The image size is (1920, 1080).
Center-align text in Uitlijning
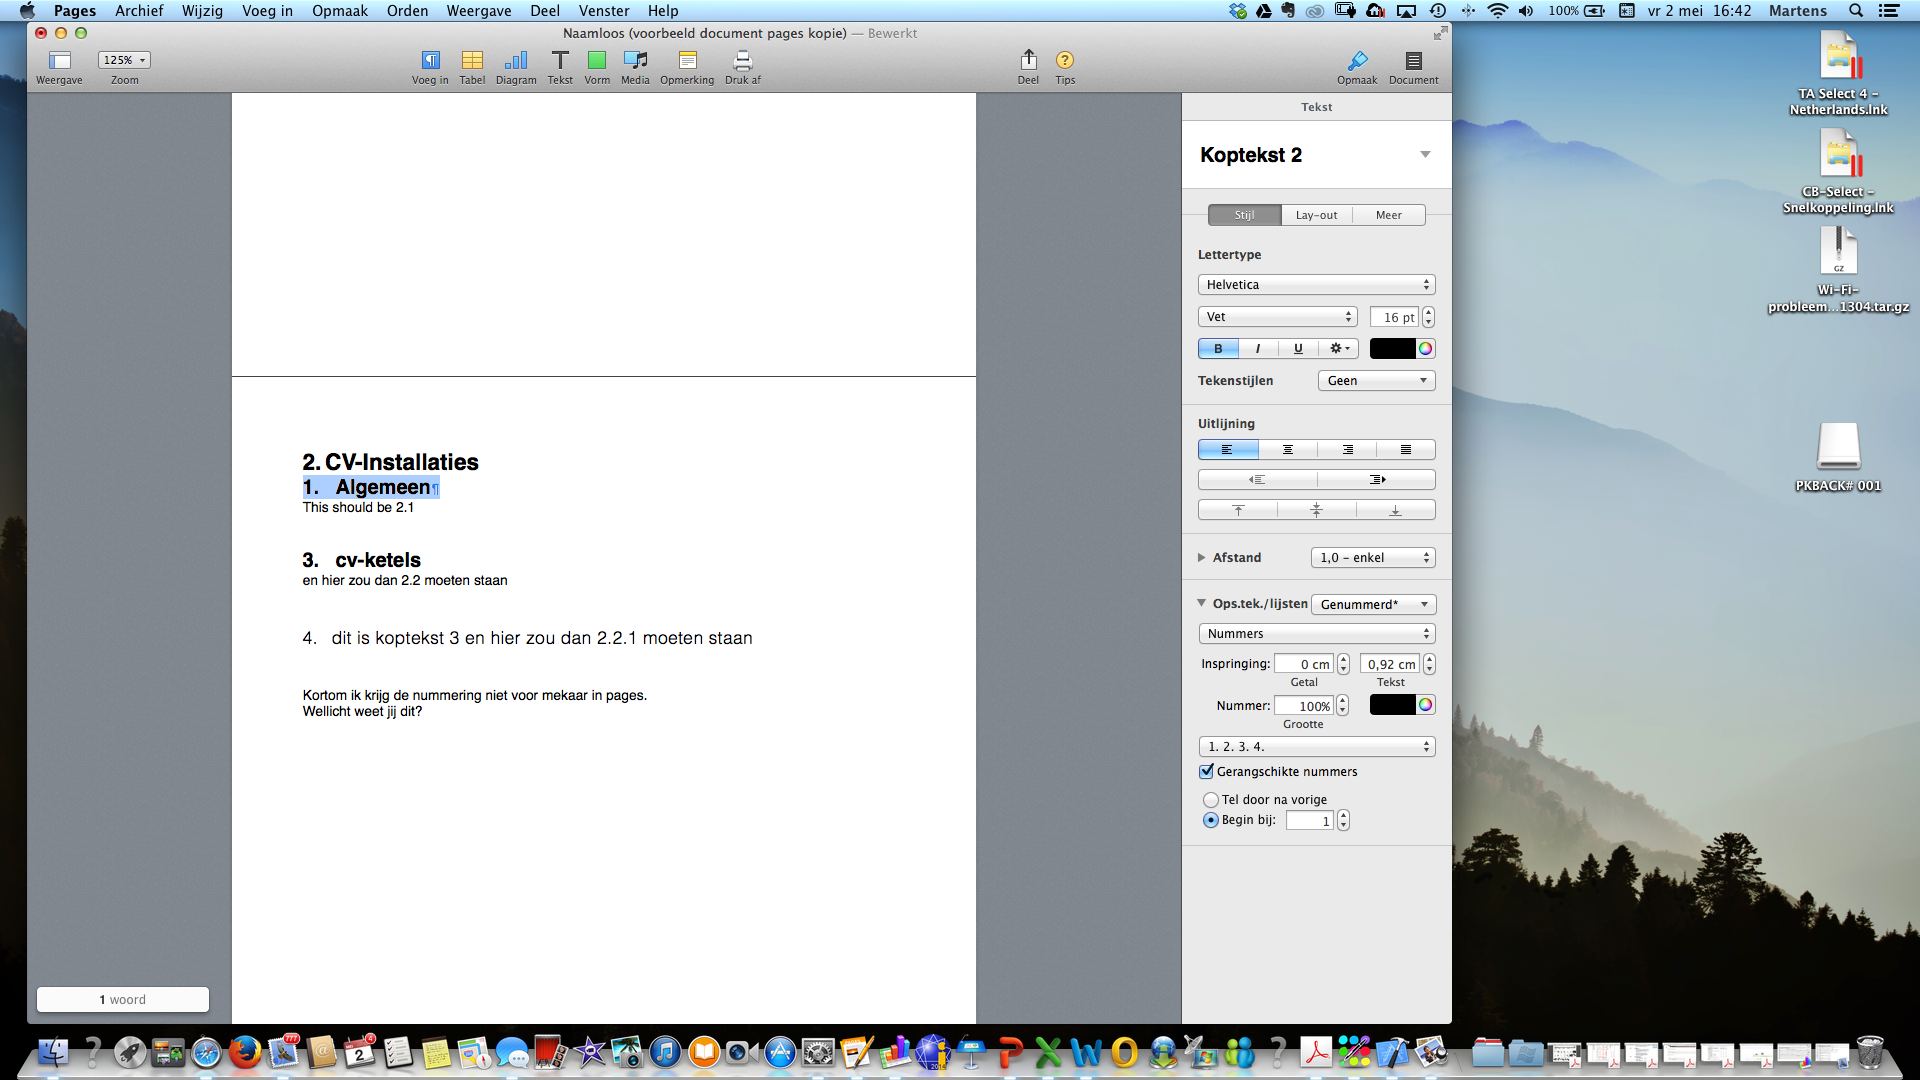pyautogui.click(x=1287, y=450)
